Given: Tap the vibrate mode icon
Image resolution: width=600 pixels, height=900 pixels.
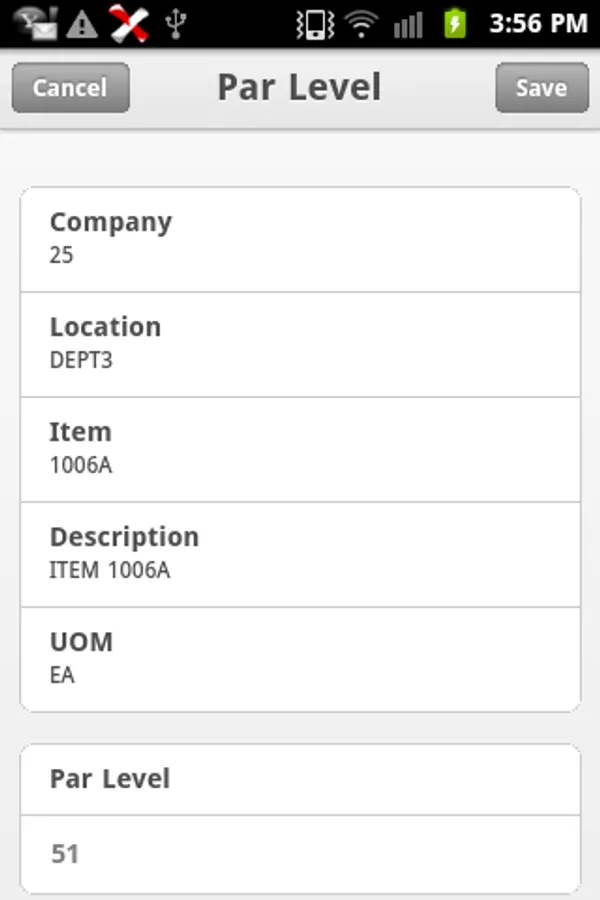Looking at the screenshot, I should tap(315, 24).
